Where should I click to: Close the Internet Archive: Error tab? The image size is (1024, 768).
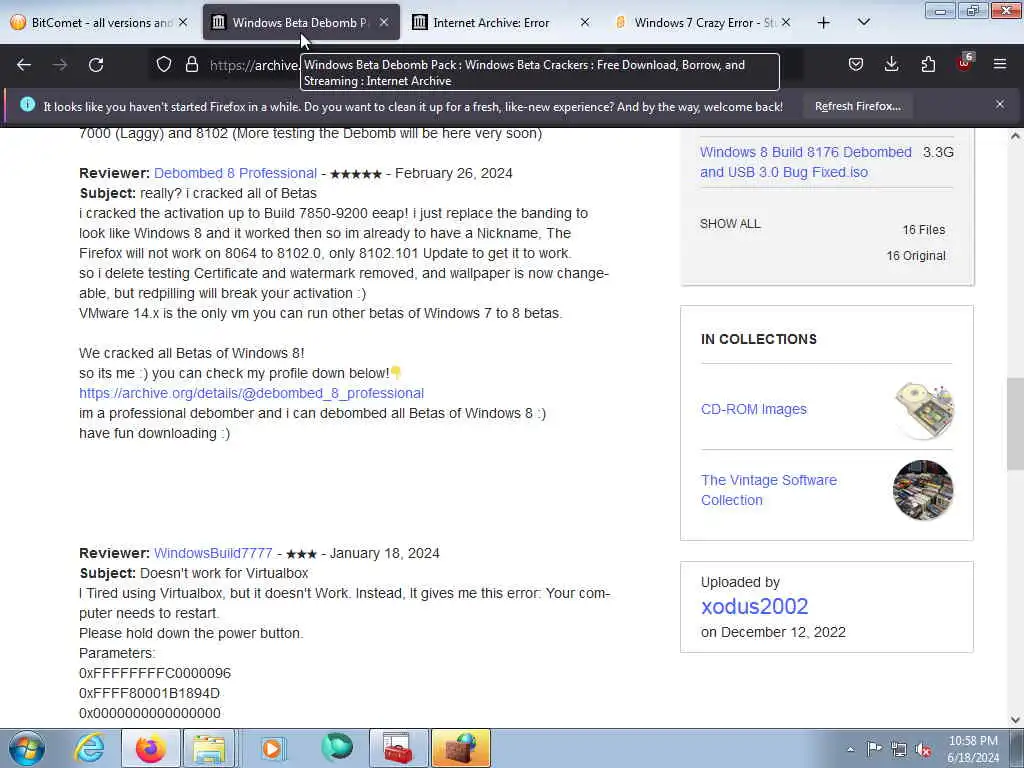tap(584, 22)
